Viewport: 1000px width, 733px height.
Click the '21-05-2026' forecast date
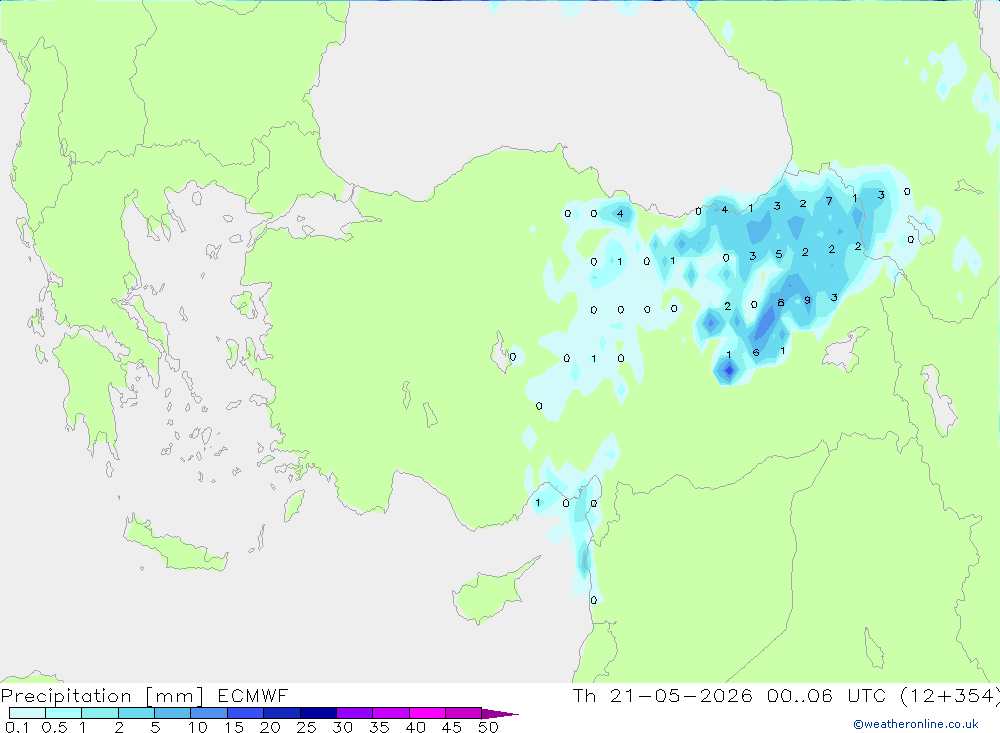click(680, 696)
